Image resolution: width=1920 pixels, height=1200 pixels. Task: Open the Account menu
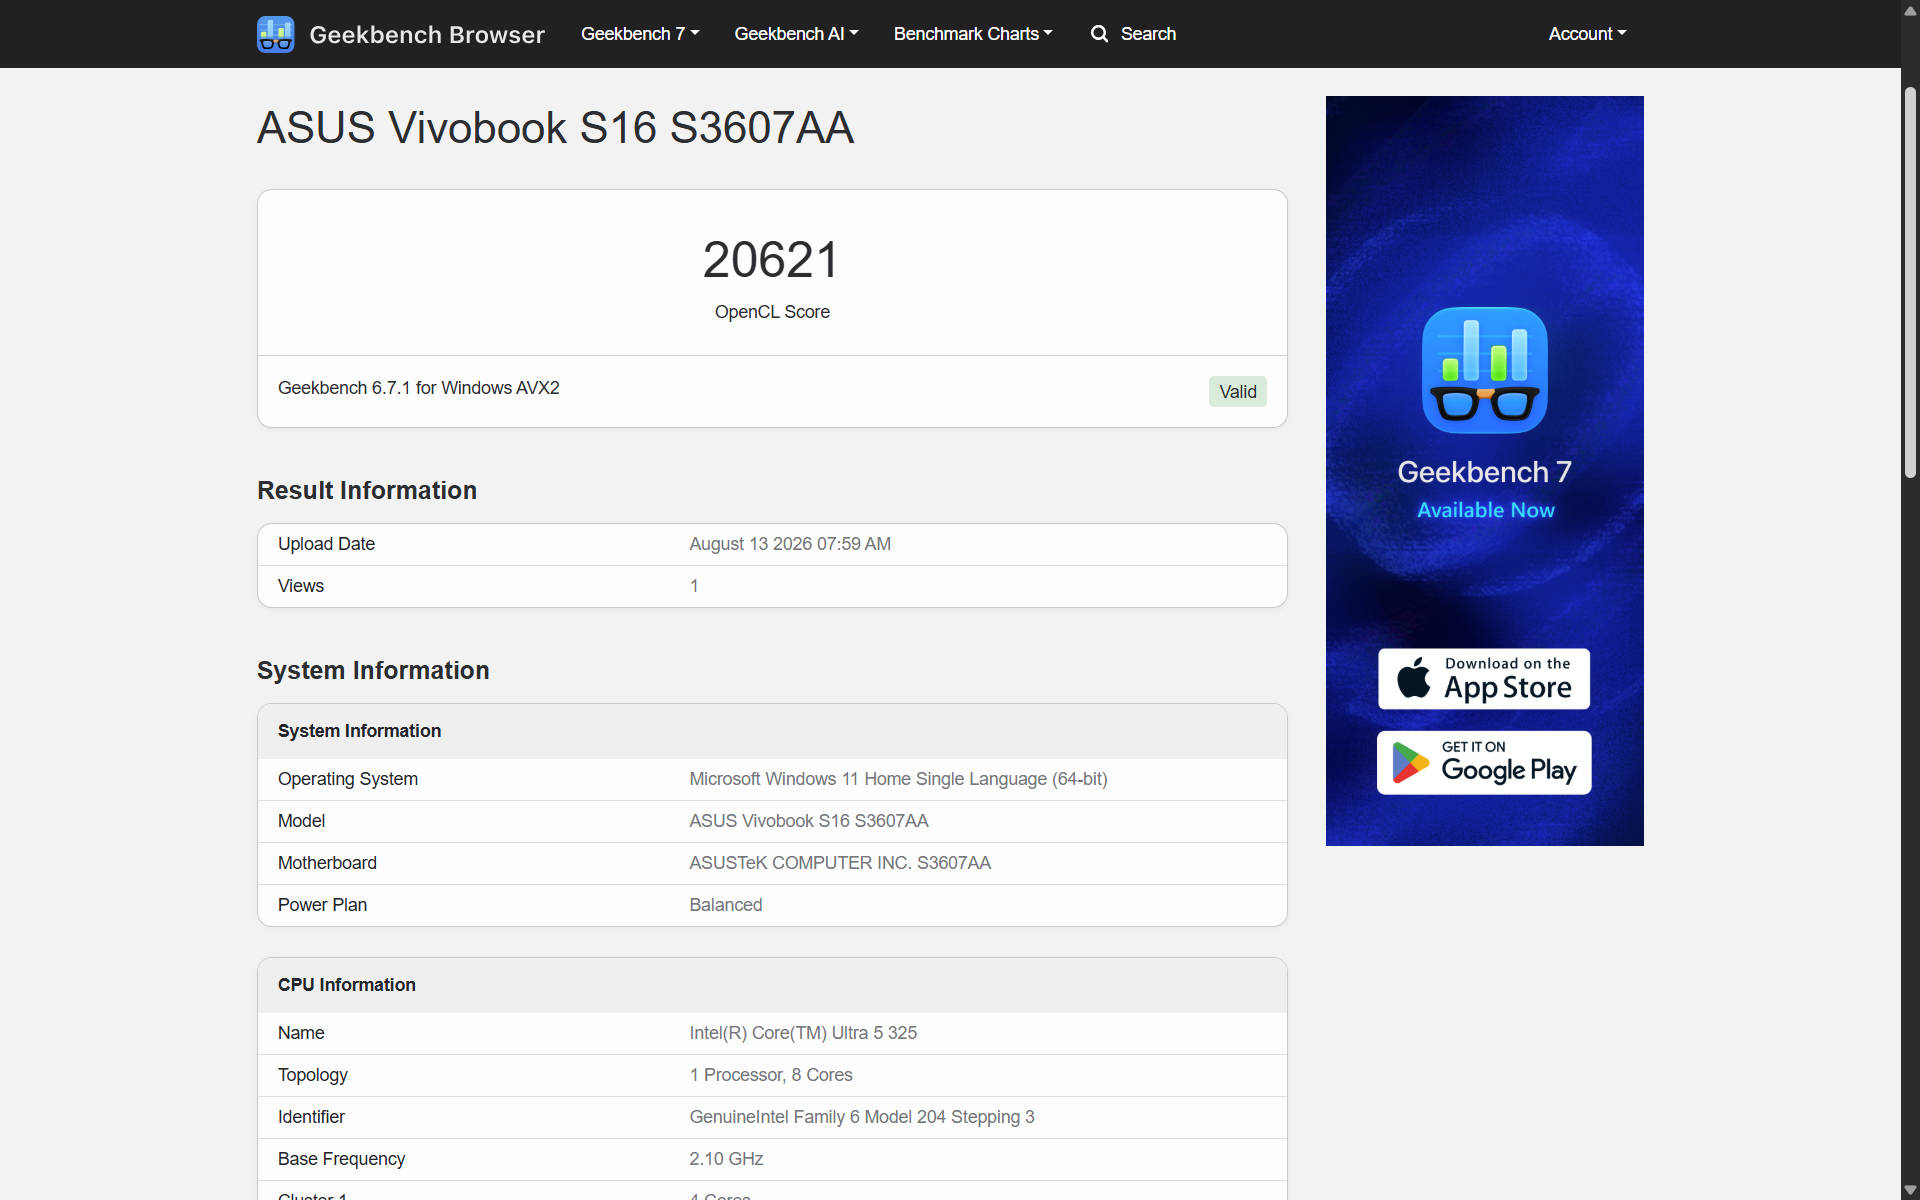[x=1587, y=34]
